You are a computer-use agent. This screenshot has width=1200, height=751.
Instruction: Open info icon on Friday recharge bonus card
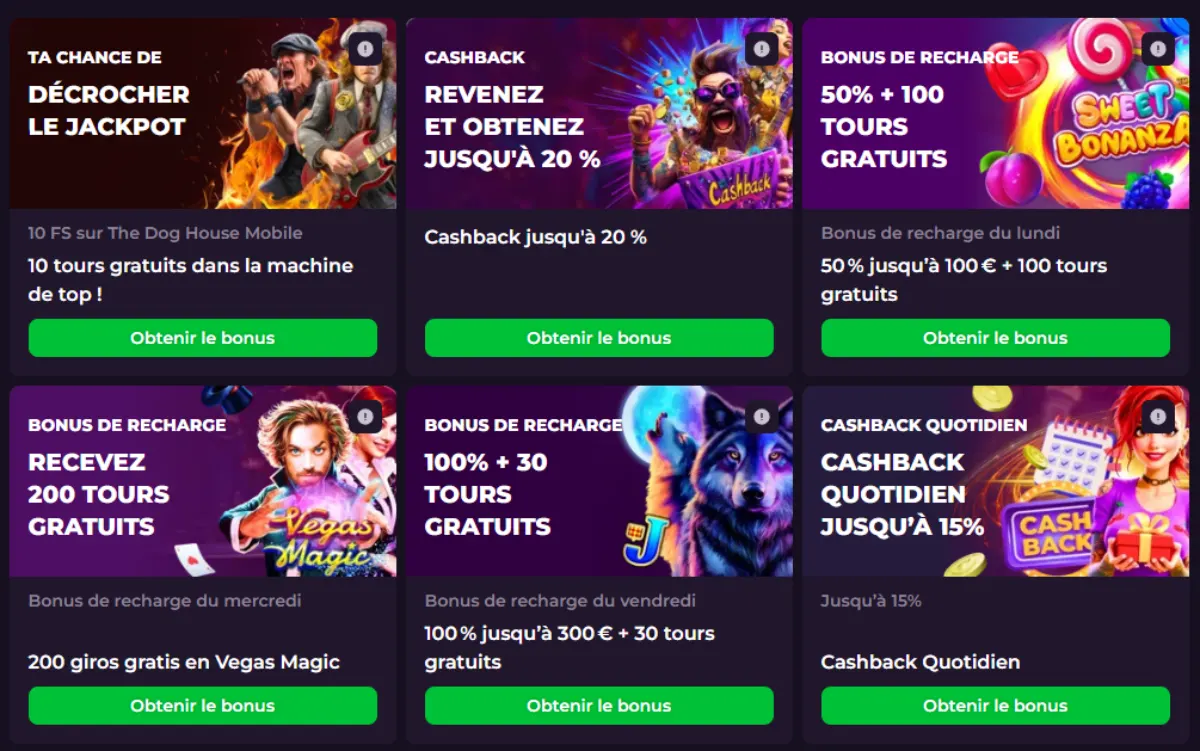tap(760, 417)
